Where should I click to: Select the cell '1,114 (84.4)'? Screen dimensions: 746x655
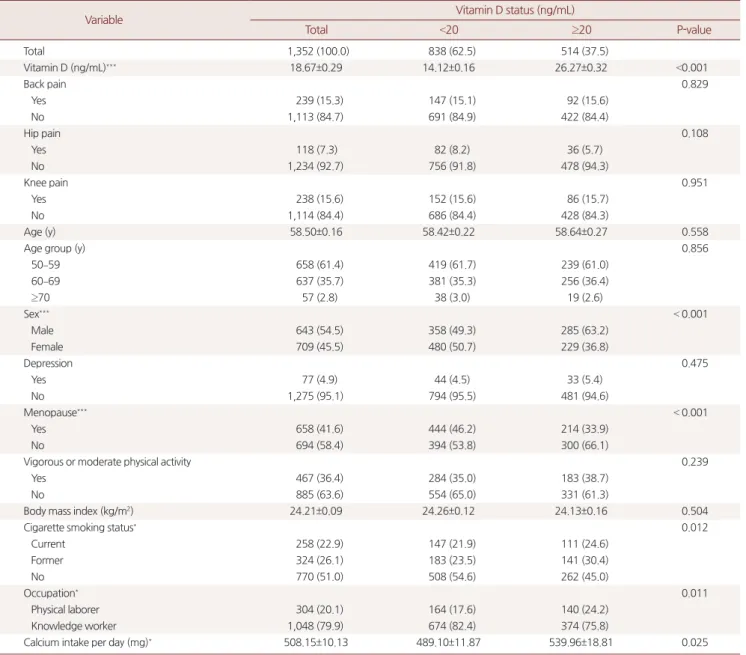pos(315,215)
